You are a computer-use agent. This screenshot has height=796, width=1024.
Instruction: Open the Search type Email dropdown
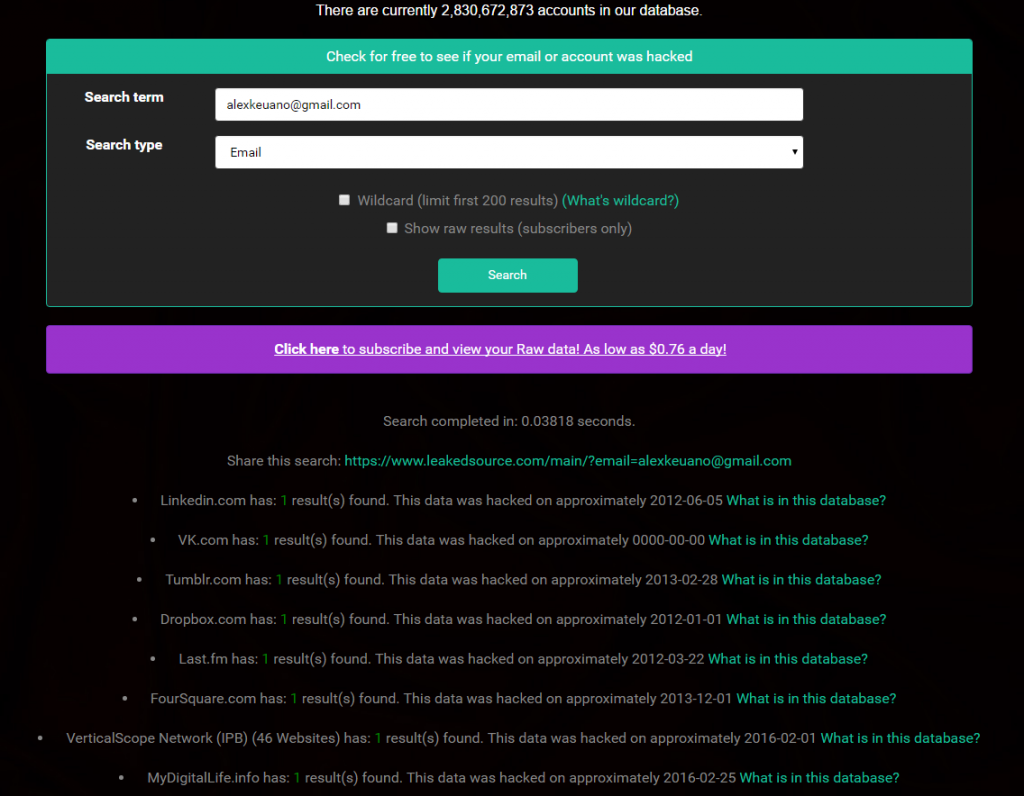pos(509,152)
